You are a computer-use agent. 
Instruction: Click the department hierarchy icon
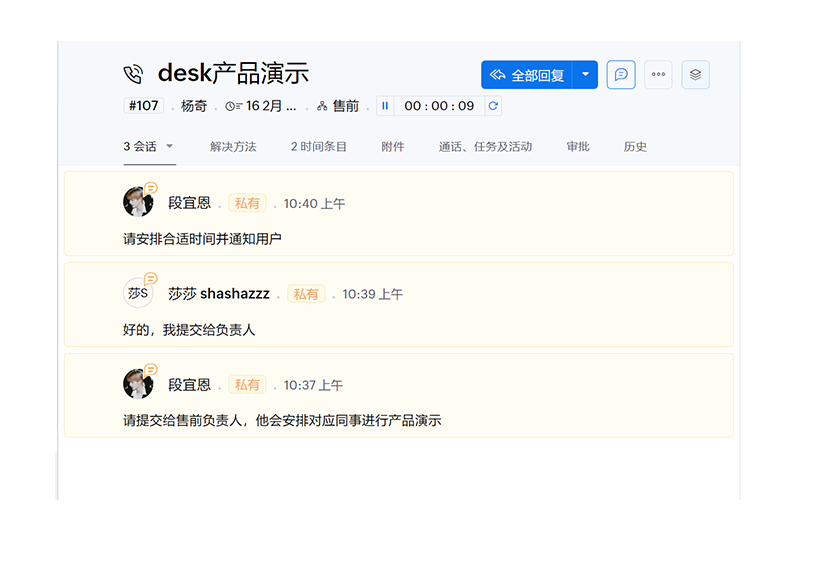322,106
